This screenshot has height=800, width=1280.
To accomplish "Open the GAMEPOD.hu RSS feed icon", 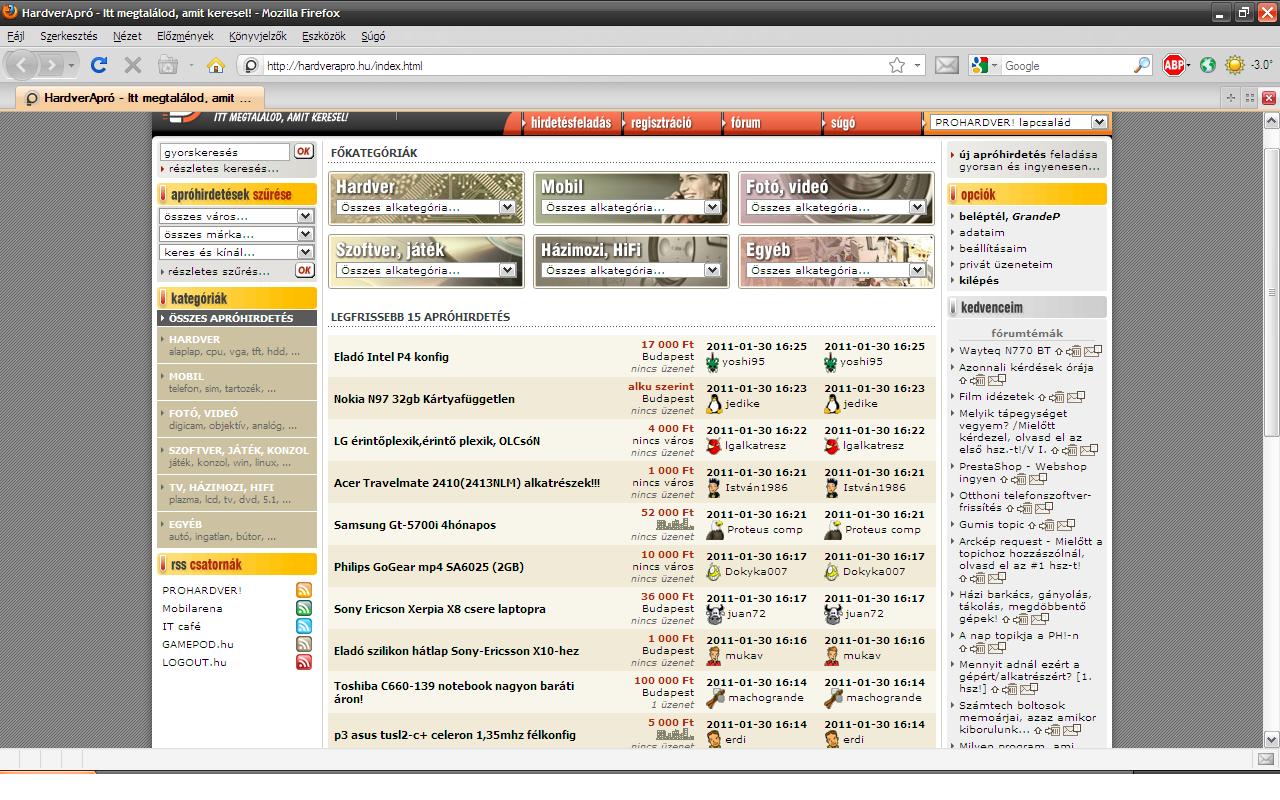I will (x=304, y=644).
